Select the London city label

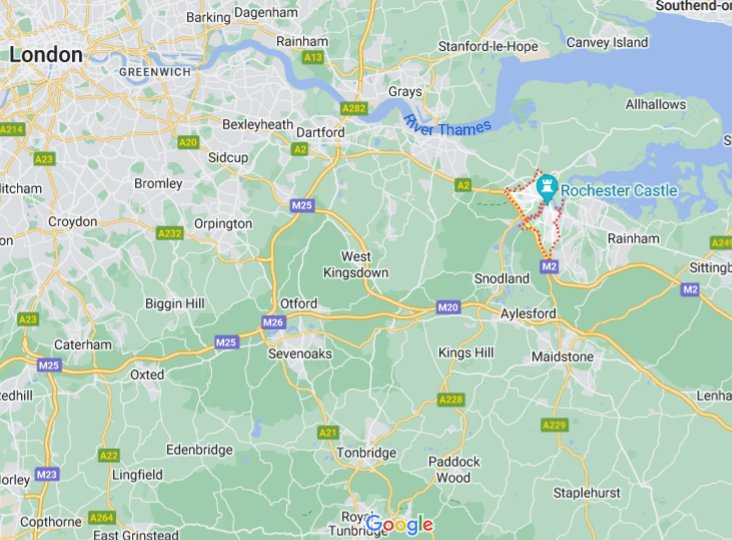point(46,55)
